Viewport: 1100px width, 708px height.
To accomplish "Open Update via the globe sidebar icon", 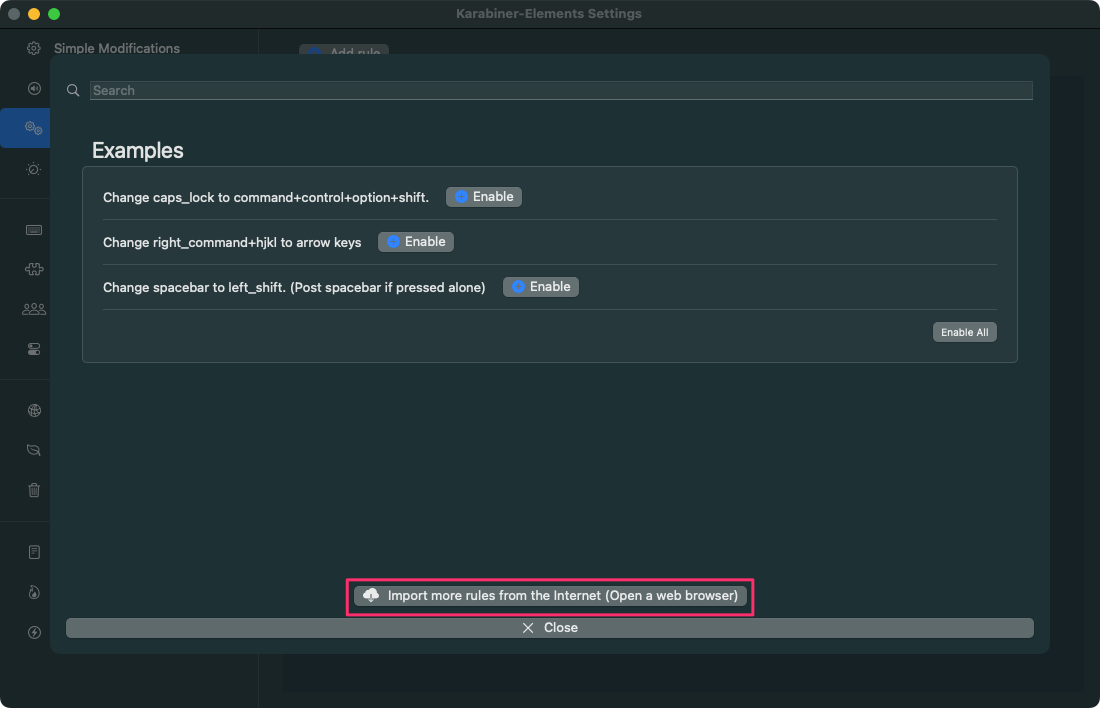I will [x=34, y=410].
